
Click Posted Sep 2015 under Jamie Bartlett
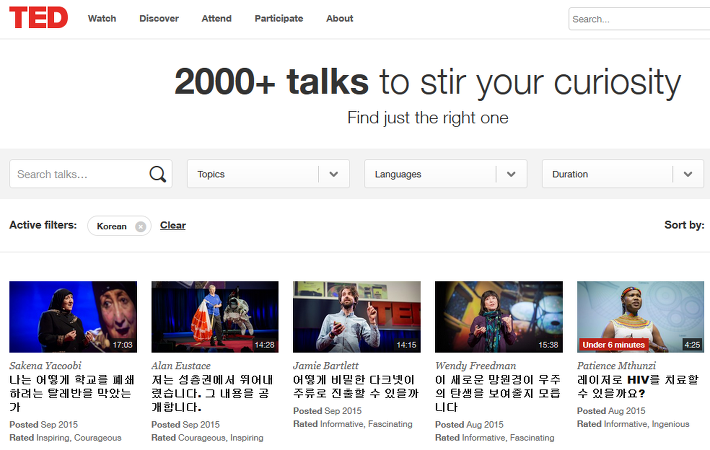[x=327, y=411]
